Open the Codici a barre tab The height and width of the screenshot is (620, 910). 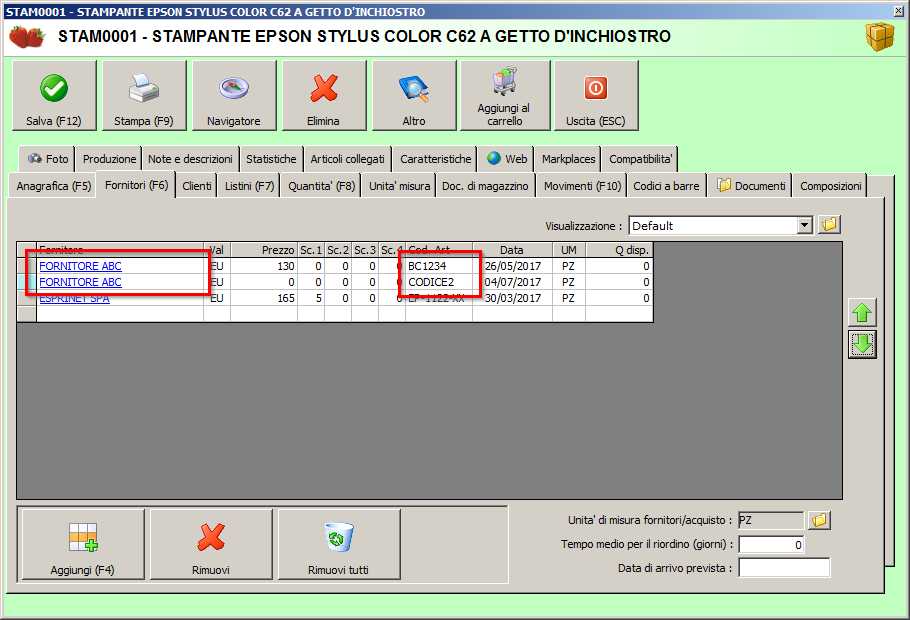pos(666,186)
